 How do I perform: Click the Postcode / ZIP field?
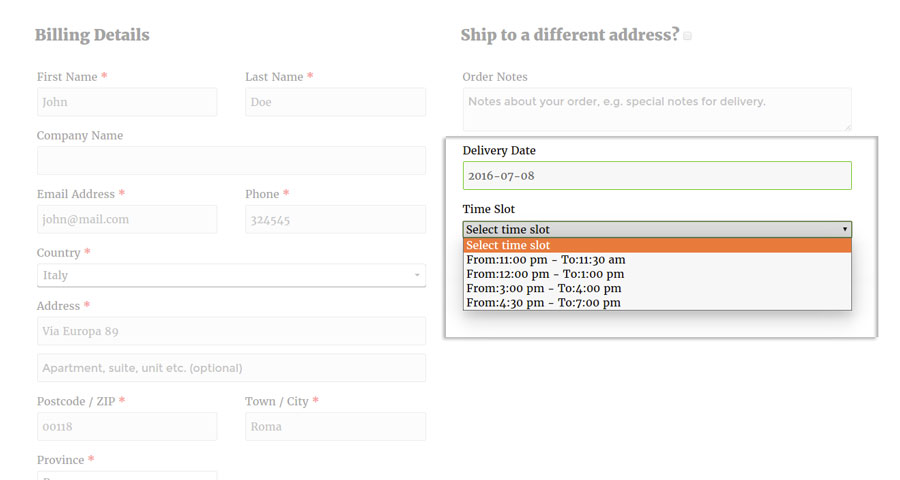click(x=127, y=427)
